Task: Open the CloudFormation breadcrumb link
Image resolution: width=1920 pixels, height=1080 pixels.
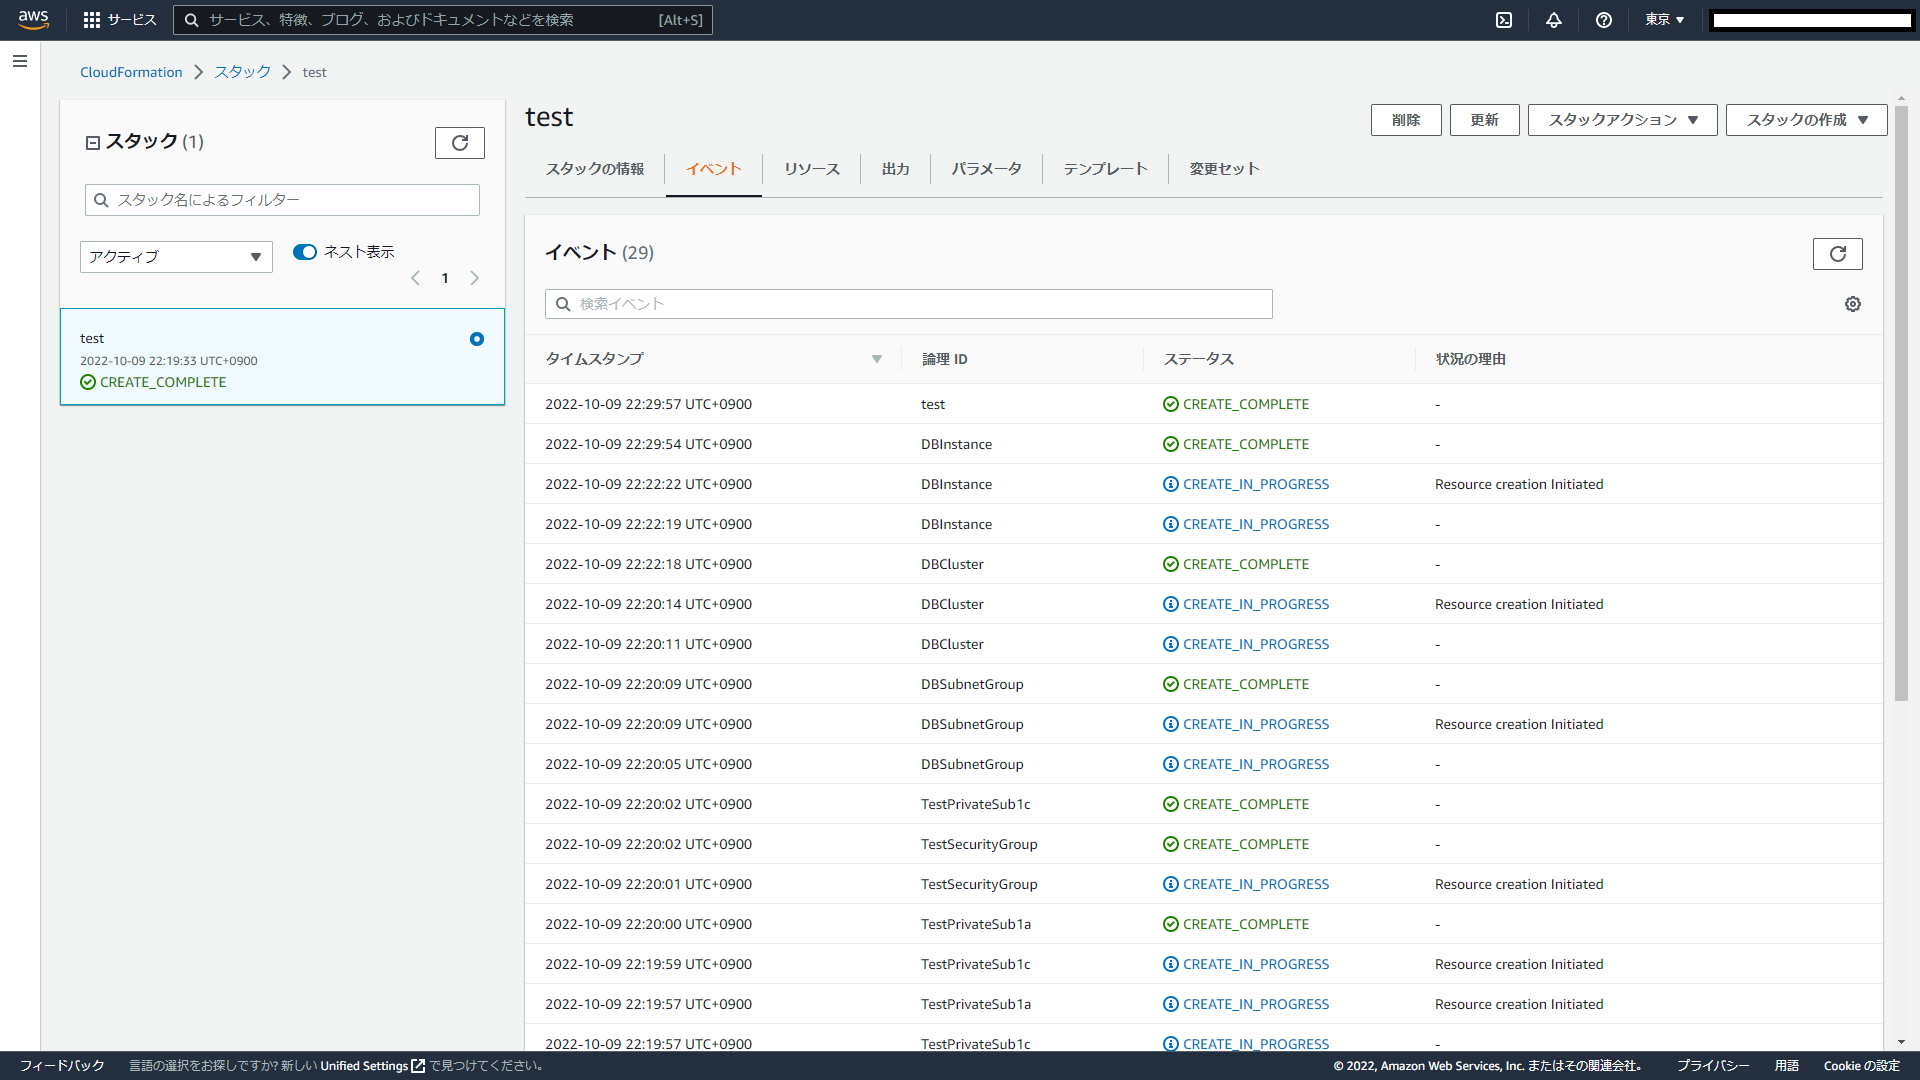Action: [131, 72]
